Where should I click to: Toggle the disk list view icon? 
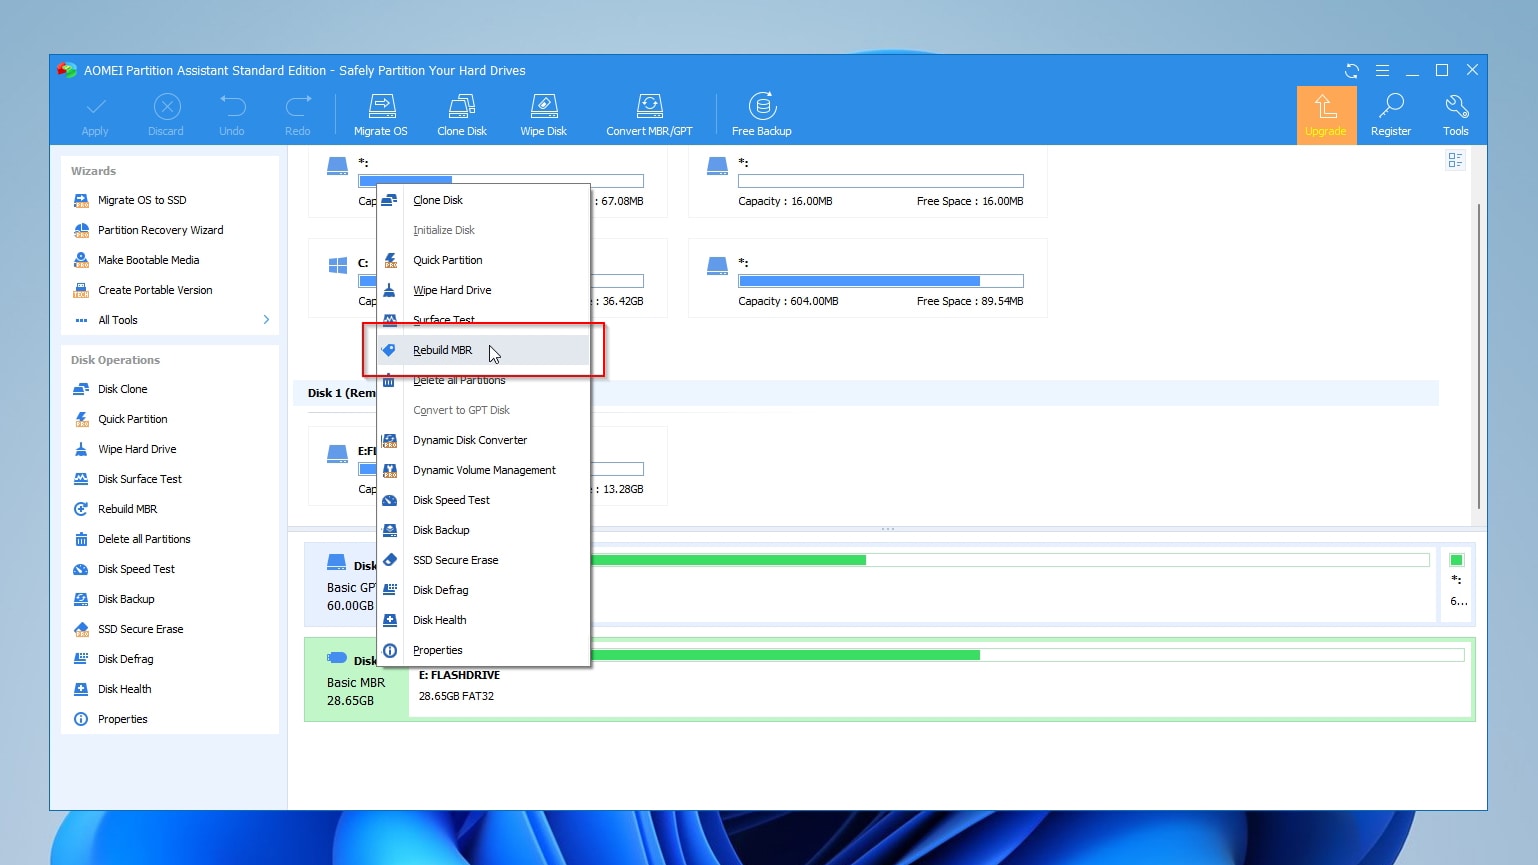[1455, 161]
